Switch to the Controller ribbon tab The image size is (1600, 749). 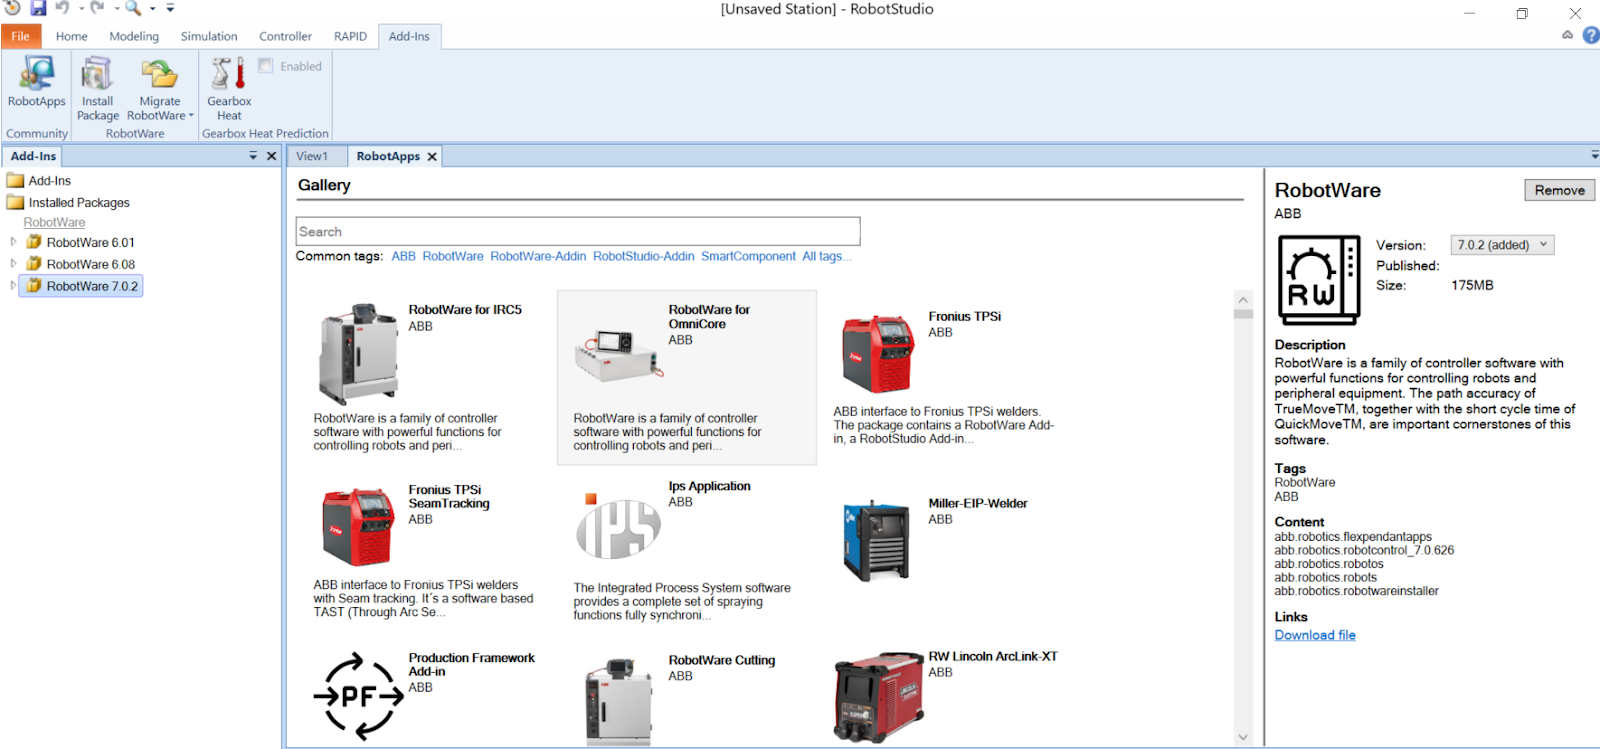pos(286,36)
